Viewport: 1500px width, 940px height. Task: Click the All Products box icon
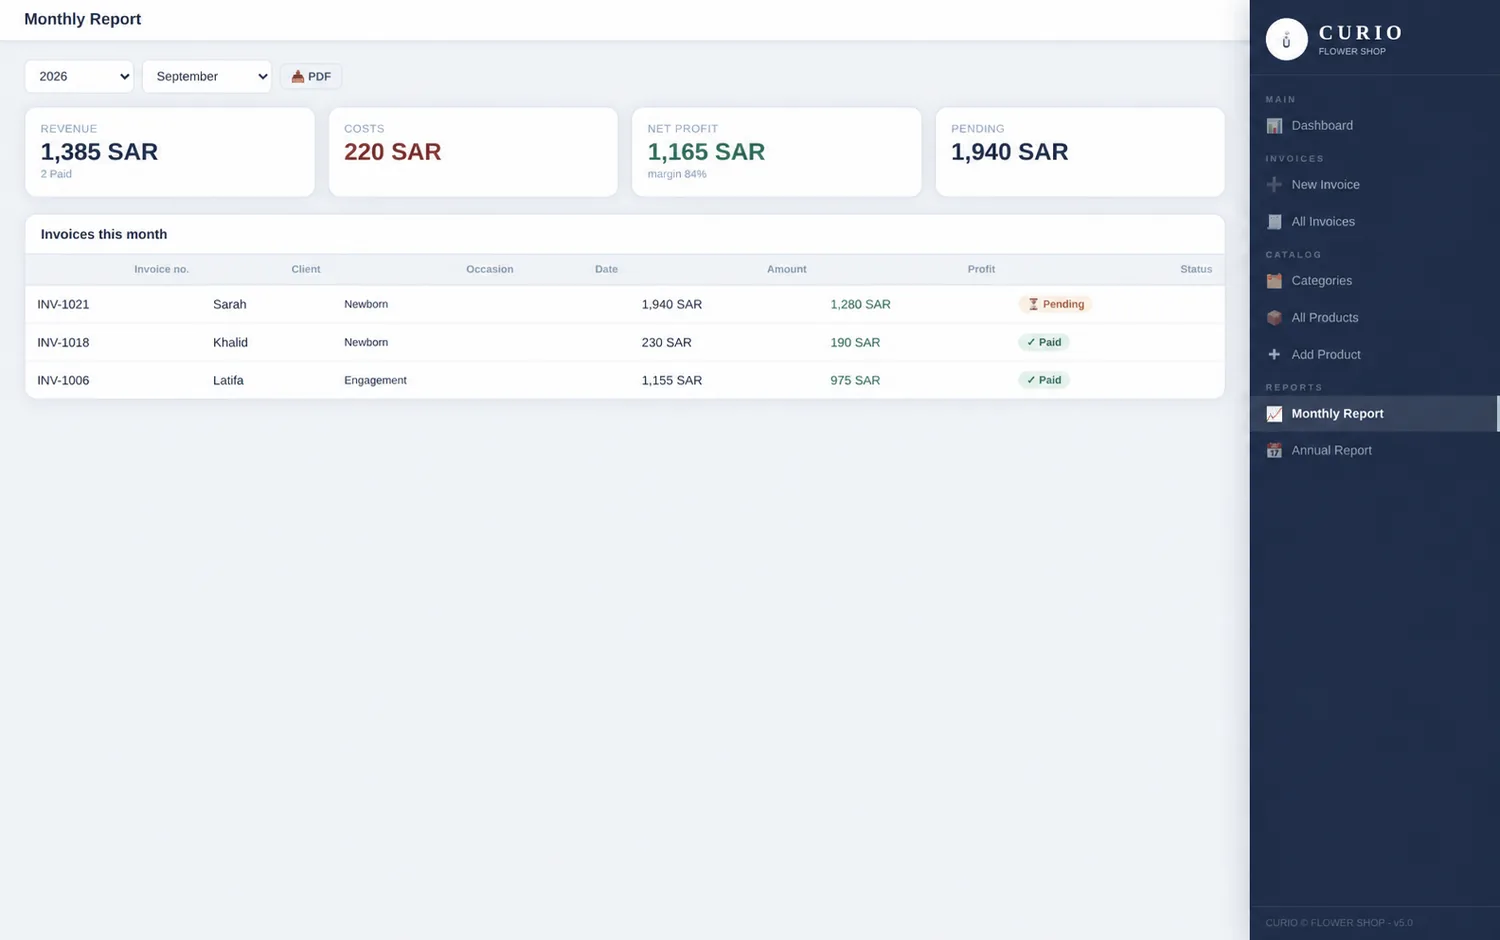pos(1274,318)
